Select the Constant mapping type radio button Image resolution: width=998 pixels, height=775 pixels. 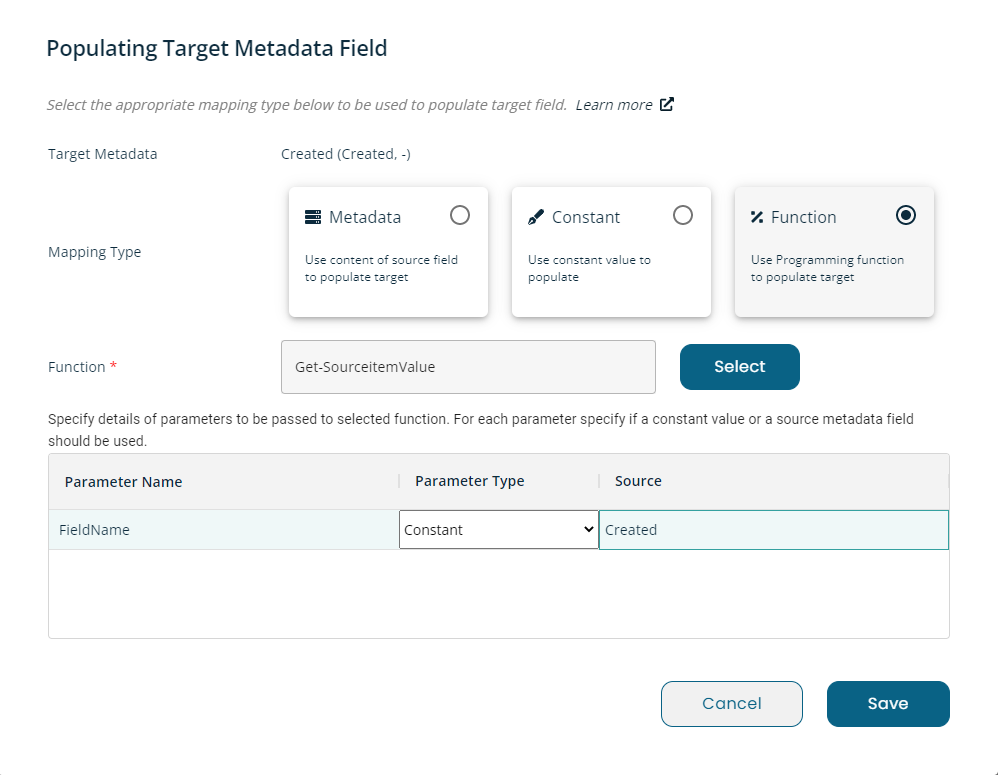(x=682, y=215)
